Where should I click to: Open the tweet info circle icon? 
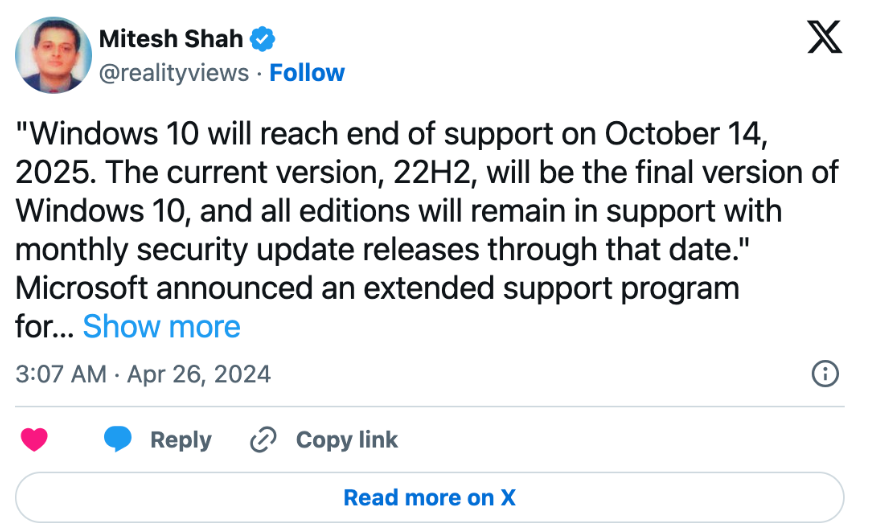pos(824,374)
